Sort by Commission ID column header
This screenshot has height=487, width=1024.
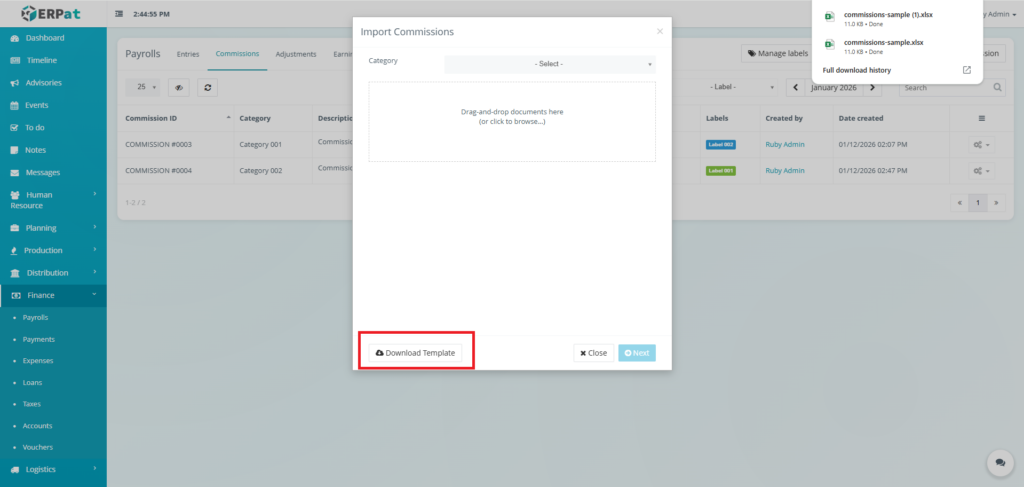(176, 118)
